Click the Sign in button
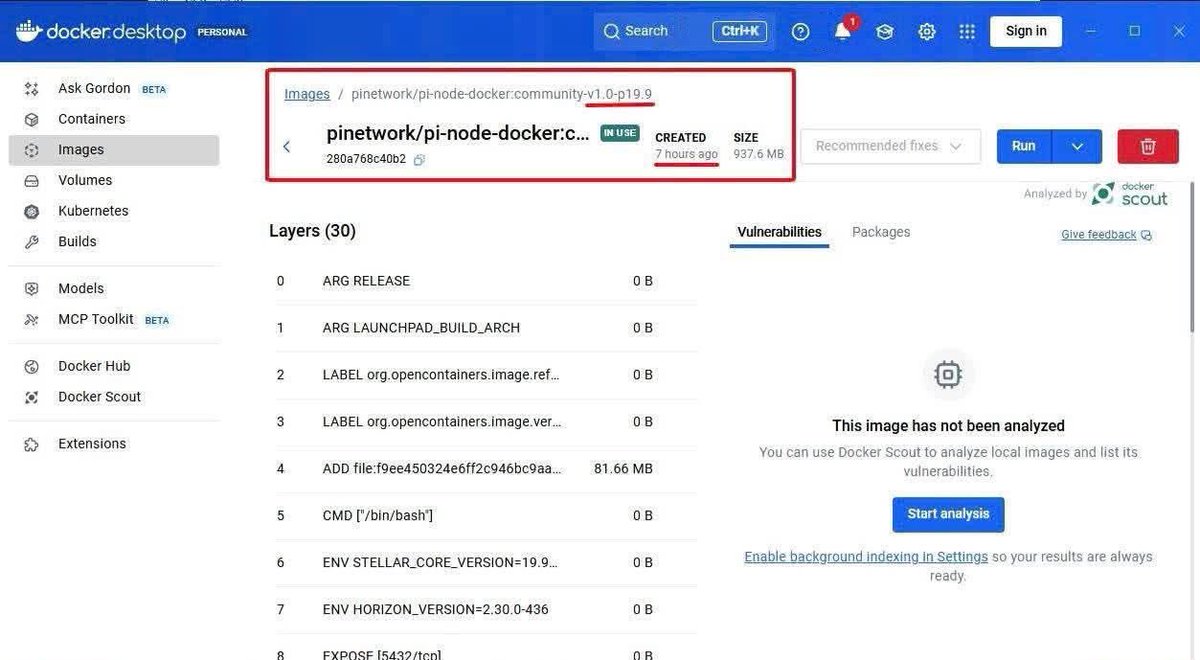Image resolution: width=1200 pixels, height=660 pixels. [1026, 31]
